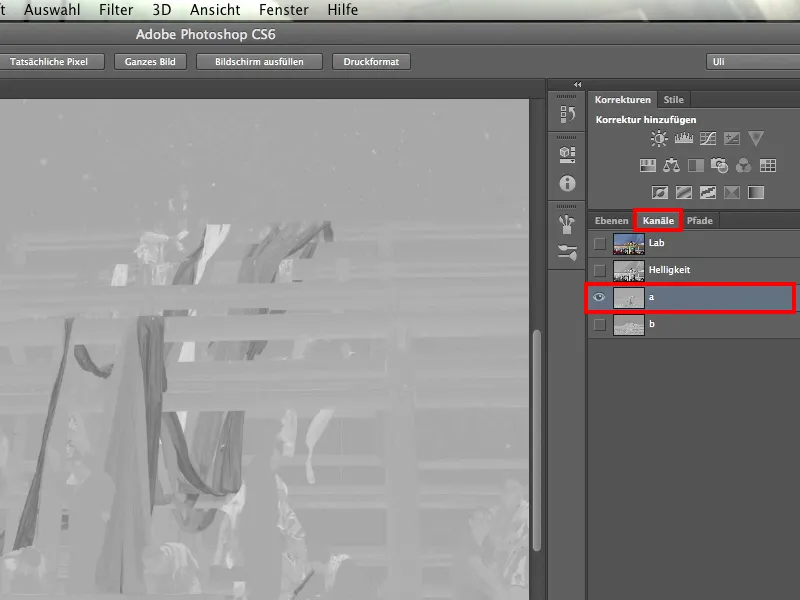Click the Helligkeit channel name

(669, 270)
